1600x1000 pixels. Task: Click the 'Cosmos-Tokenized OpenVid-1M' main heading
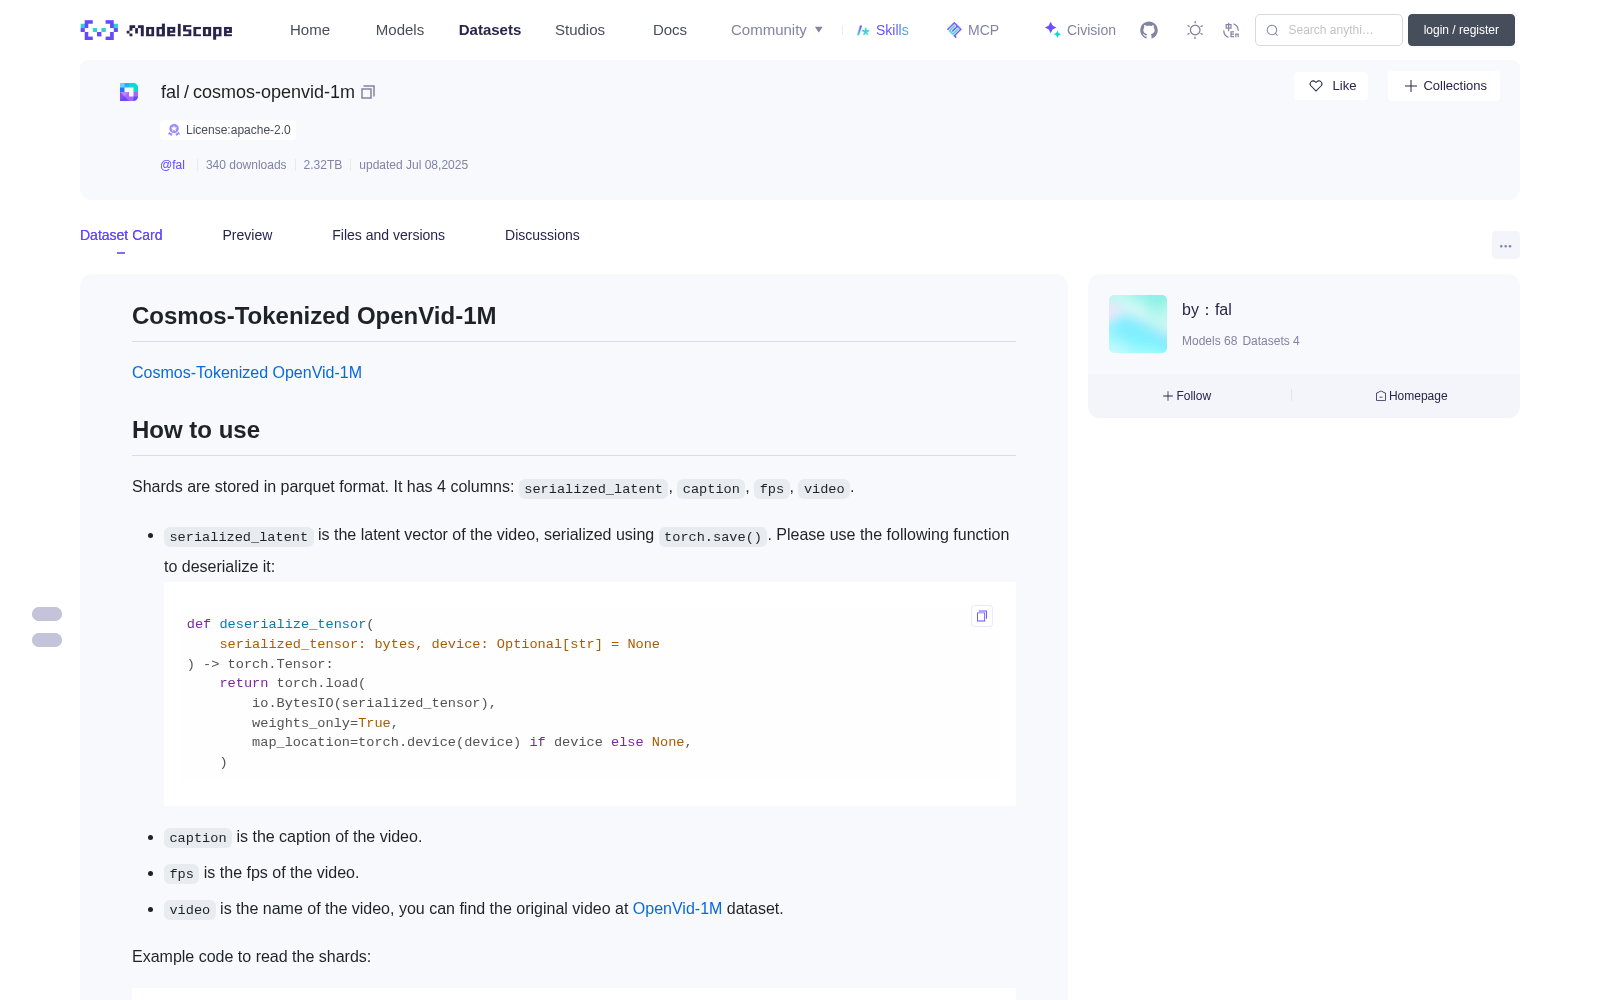tap(314, 316)
